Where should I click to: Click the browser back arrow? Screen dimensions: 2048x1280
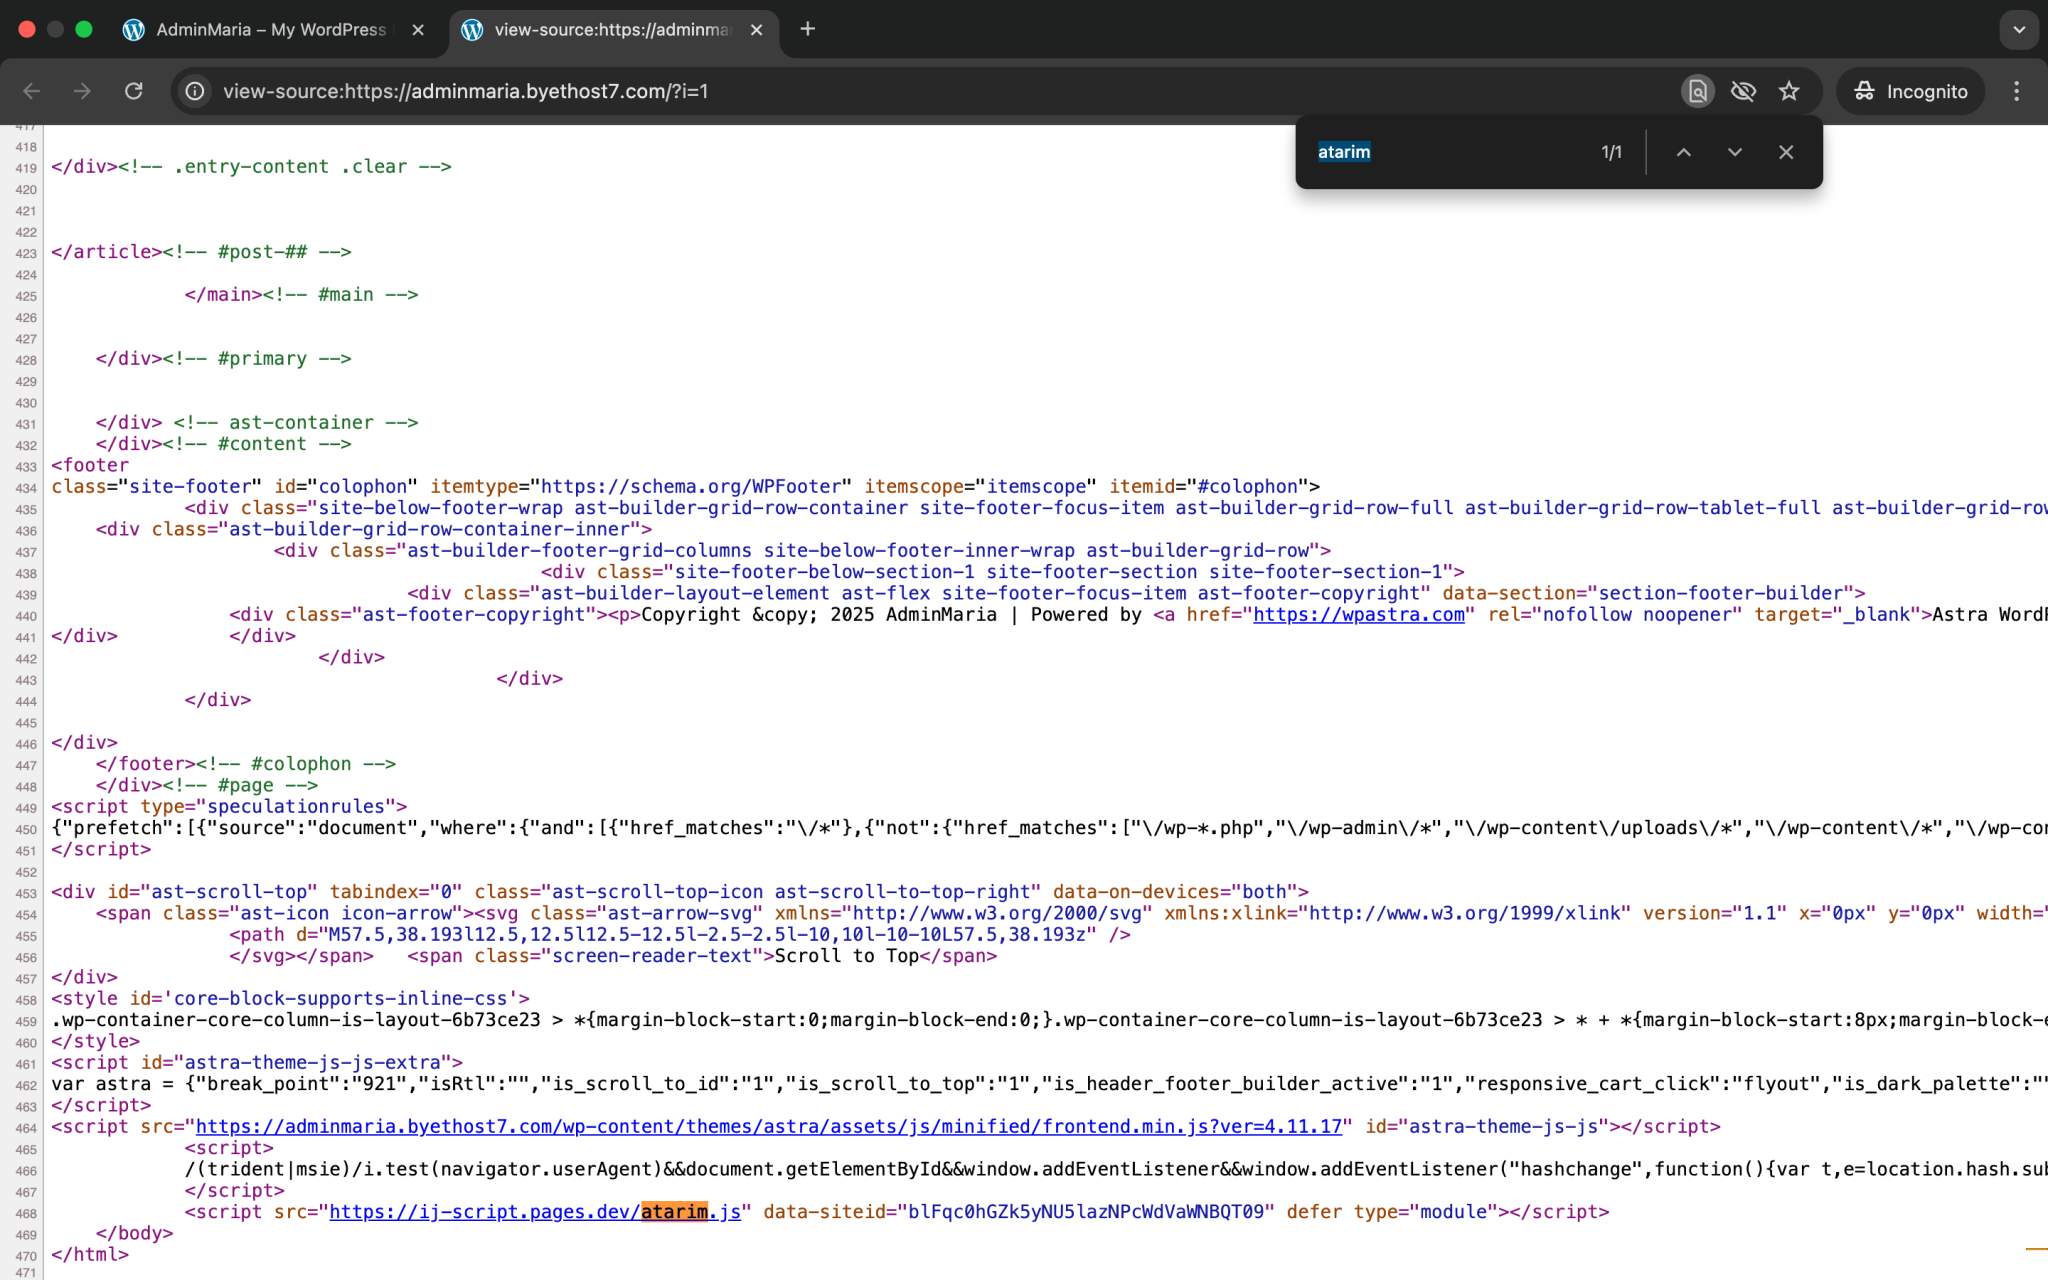pos(32,91)
